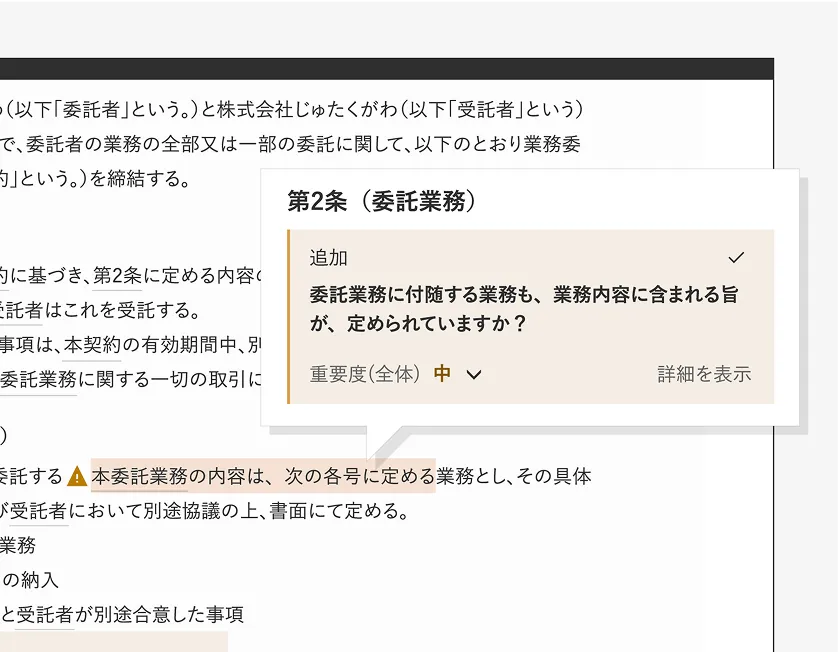
Task: Click the 第2条（委託業務） popup heading
Action: tap(381, 201)
